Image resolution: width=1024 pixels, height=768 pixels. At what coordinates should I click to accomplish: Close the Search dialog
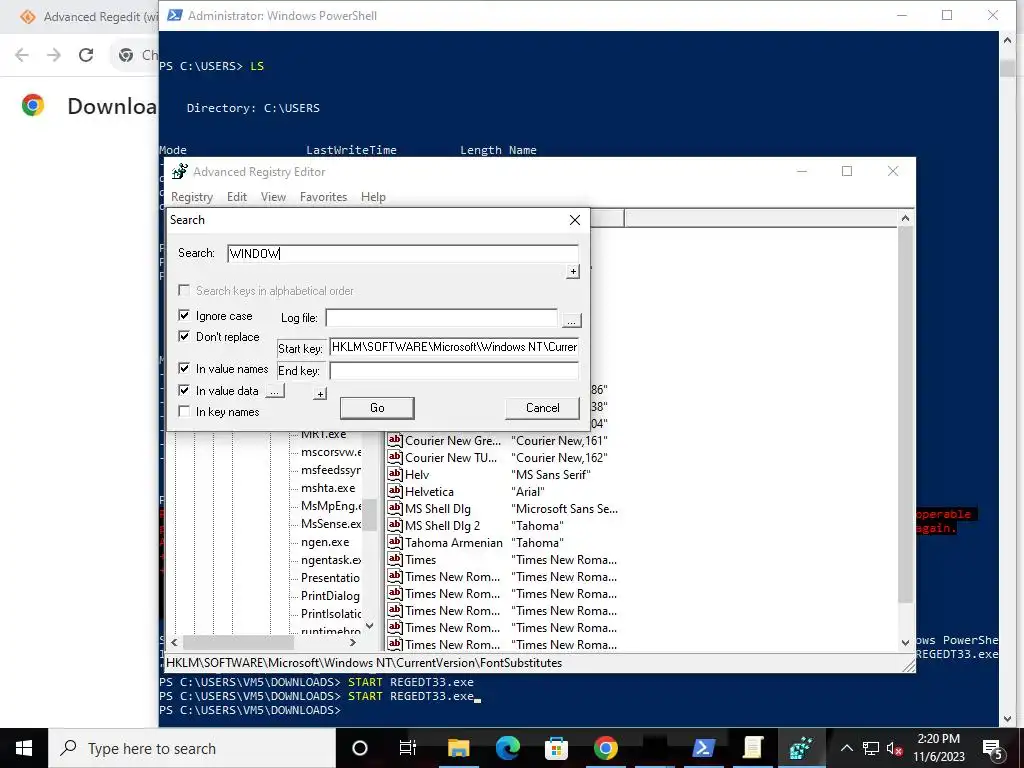tap(575, 220)
